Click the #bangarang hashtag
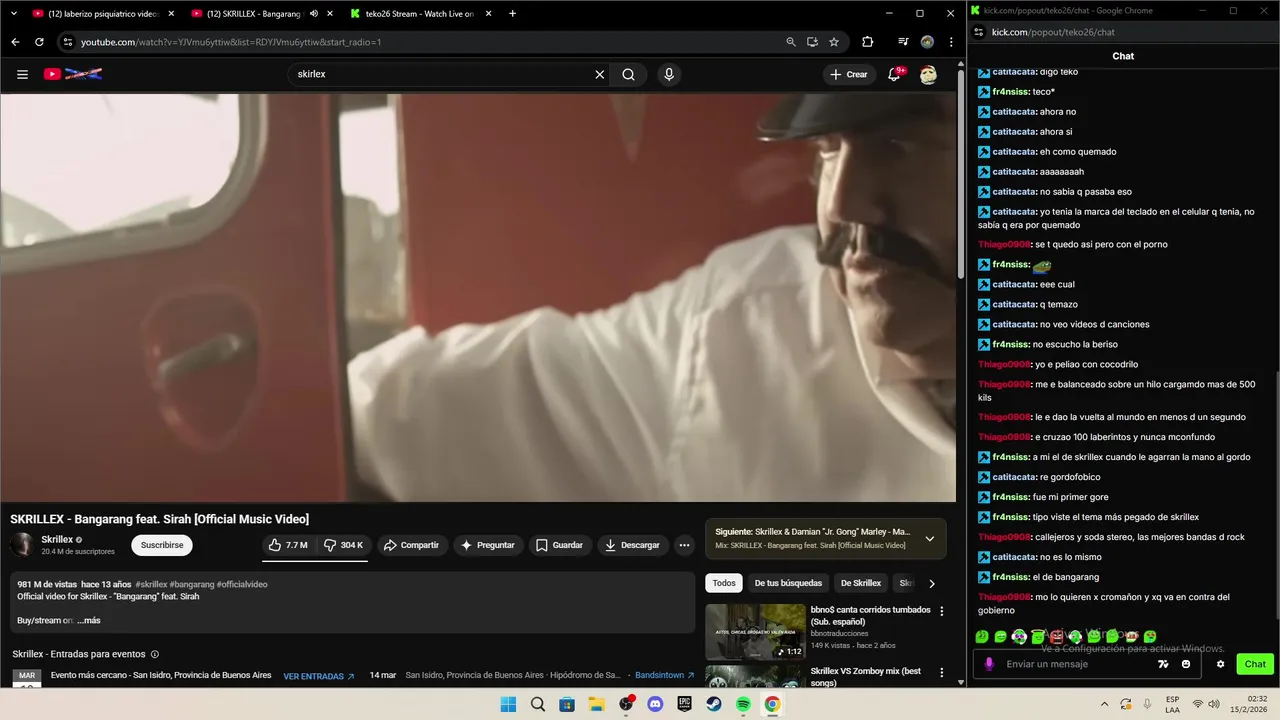Viewport: 1280px width, 720px height. pyautogui.click(x=190, y=584)
